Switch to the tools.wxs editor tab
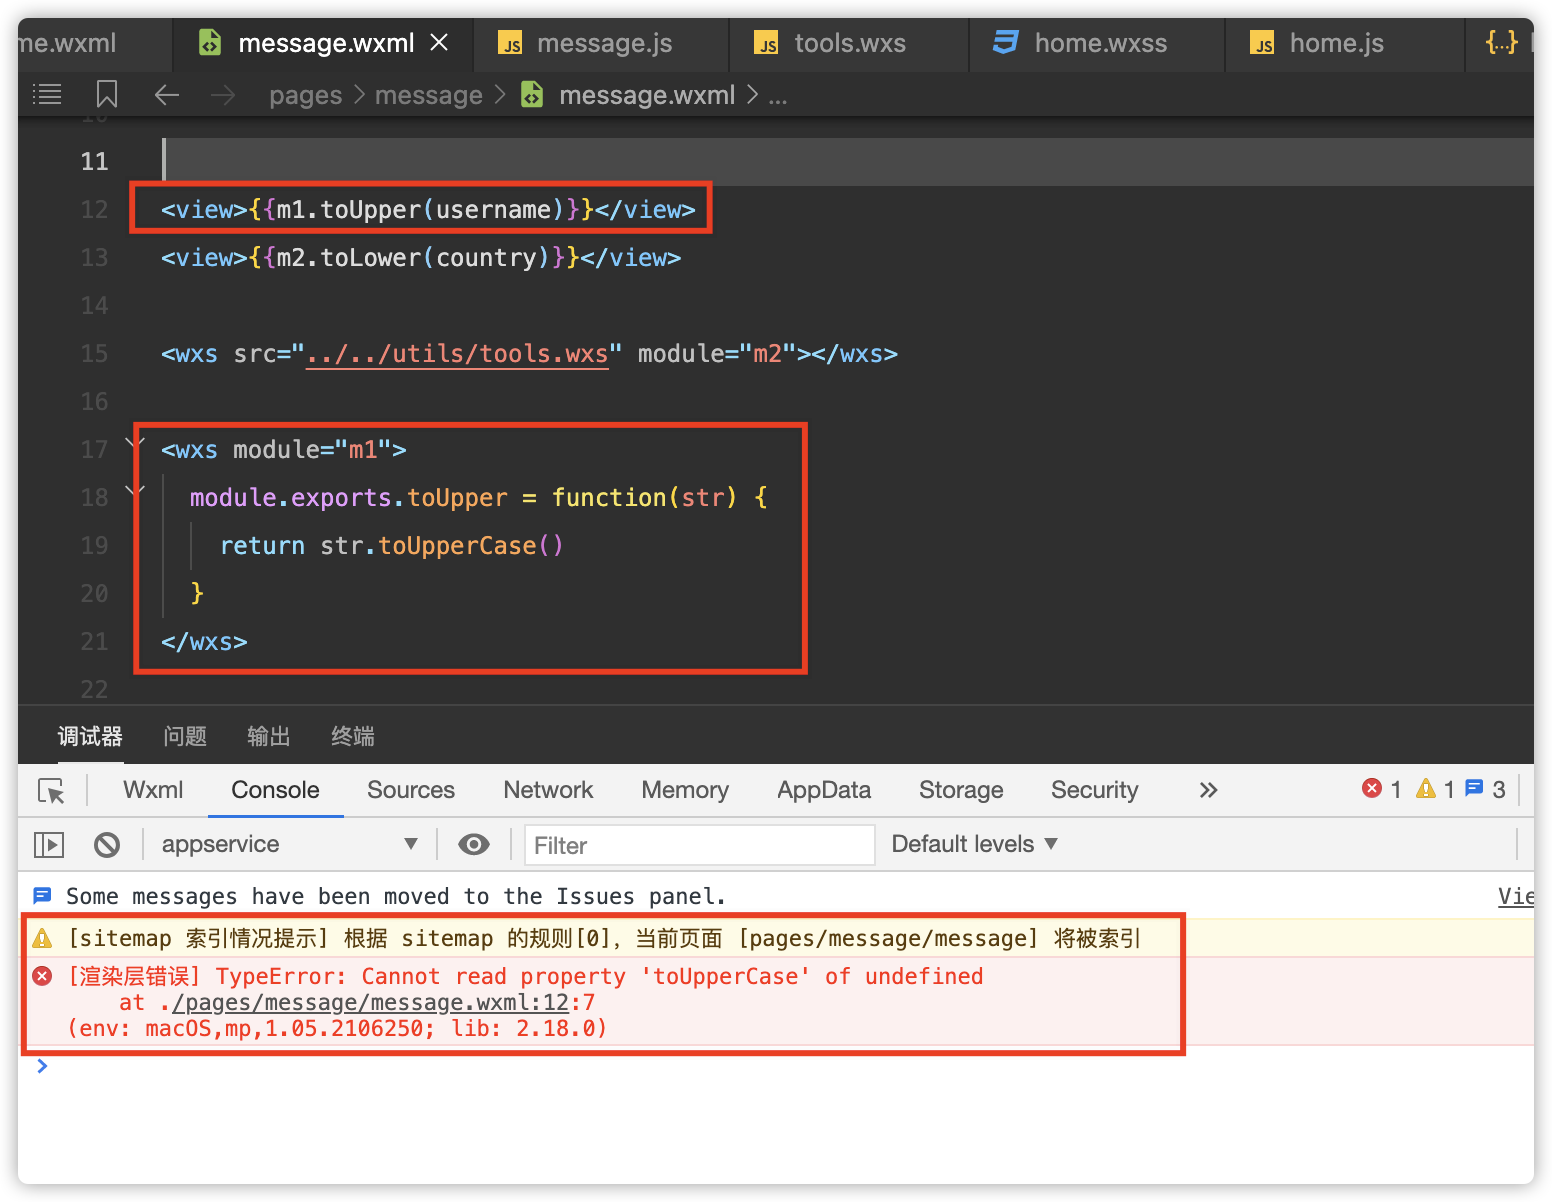 [849, 43]
